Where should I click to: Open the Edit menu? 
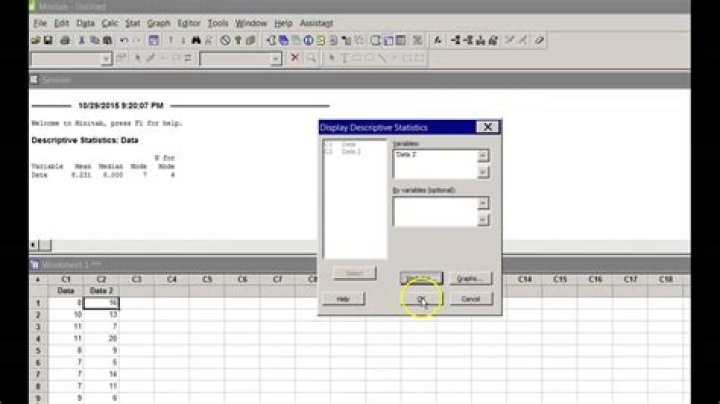tap(61, 23)
